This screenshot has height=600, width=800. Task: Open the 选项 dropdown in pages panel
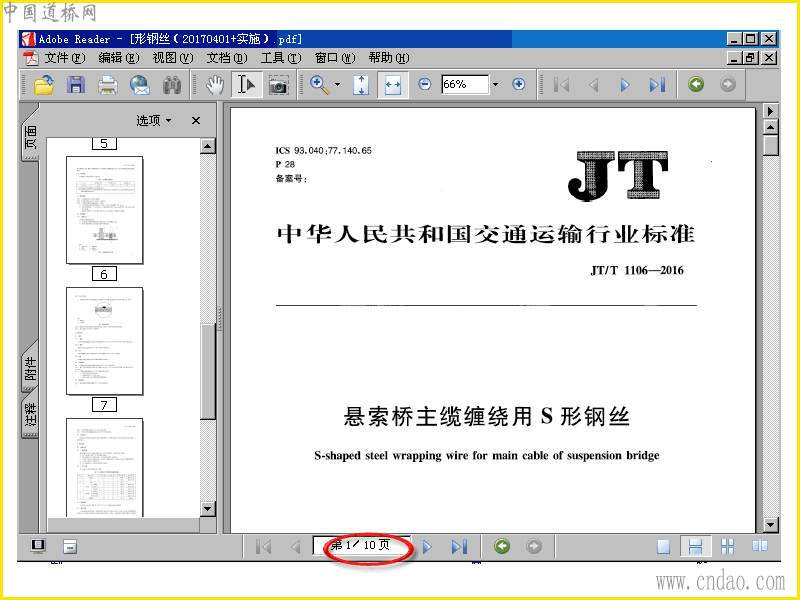click(x=154, y=120)
